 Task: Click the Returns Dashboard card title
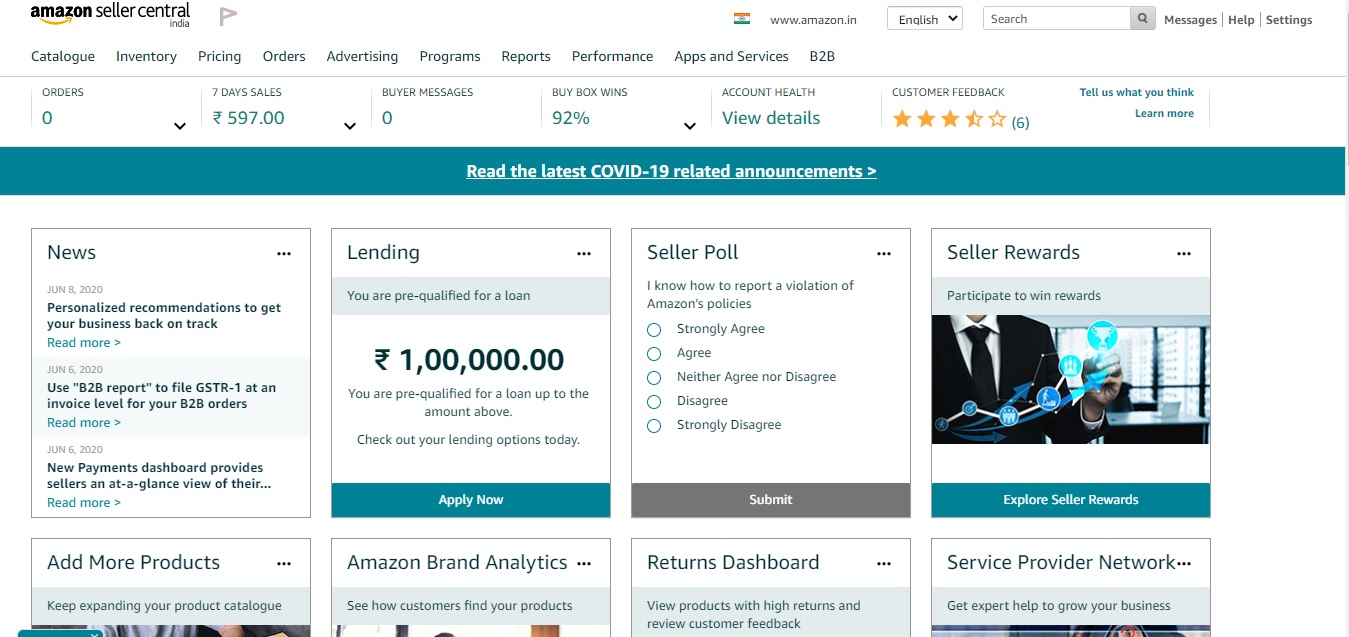pyautogui.click(x=733, y=563)
